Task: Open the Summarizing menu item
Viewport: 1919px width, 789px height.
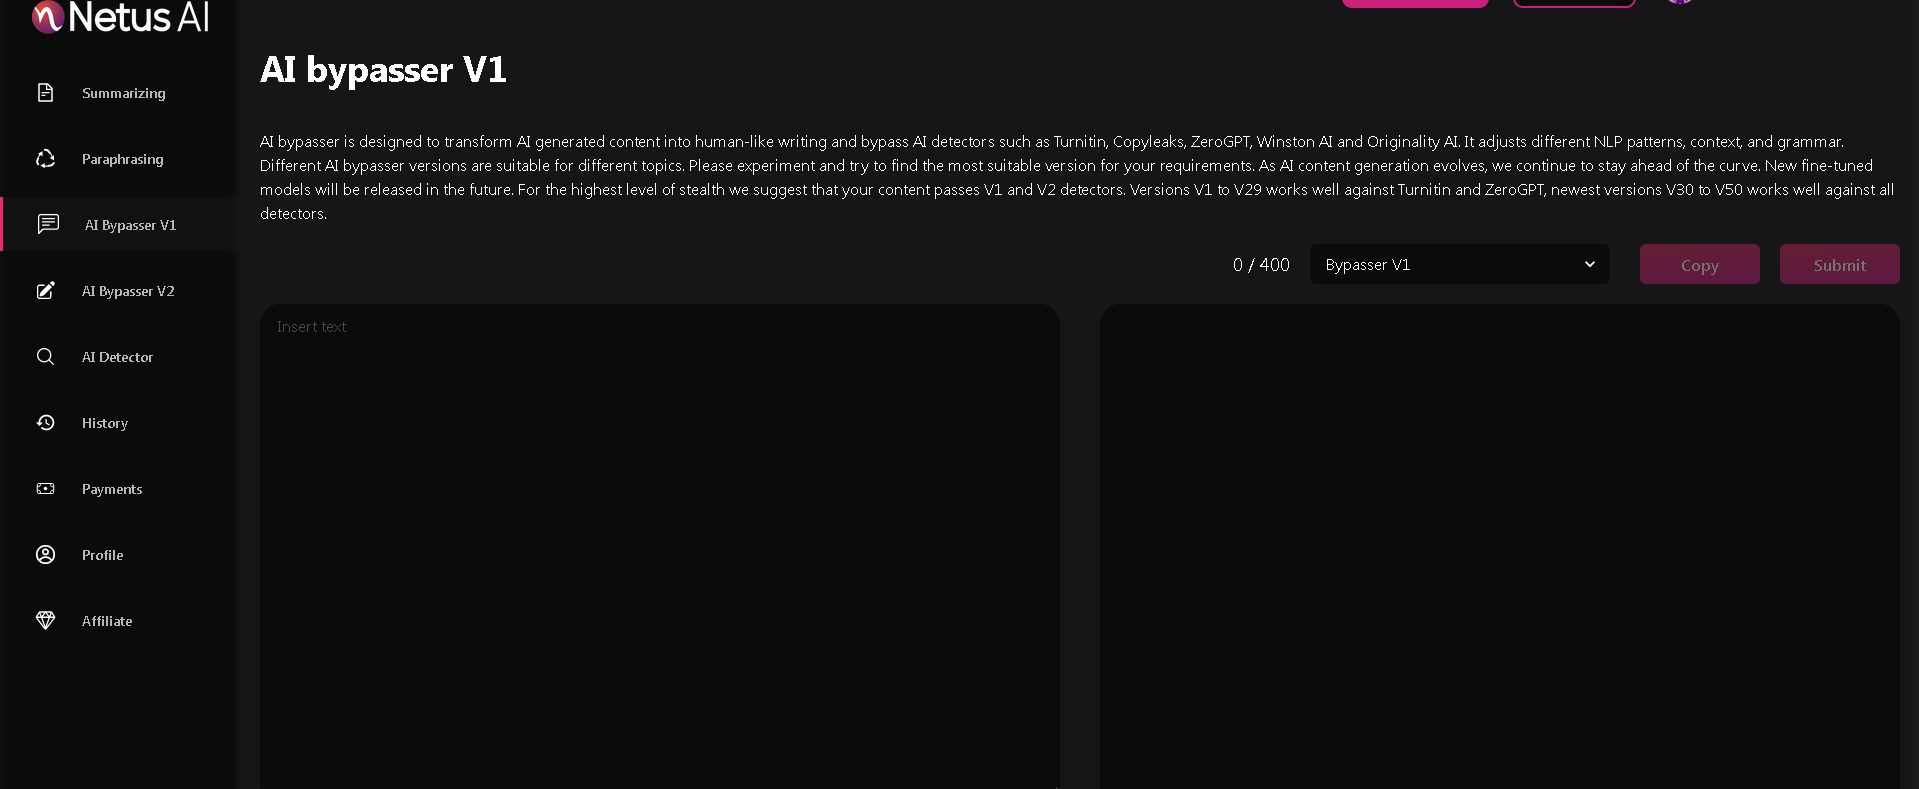Action: pyautogui.click(x=123, y=93)
